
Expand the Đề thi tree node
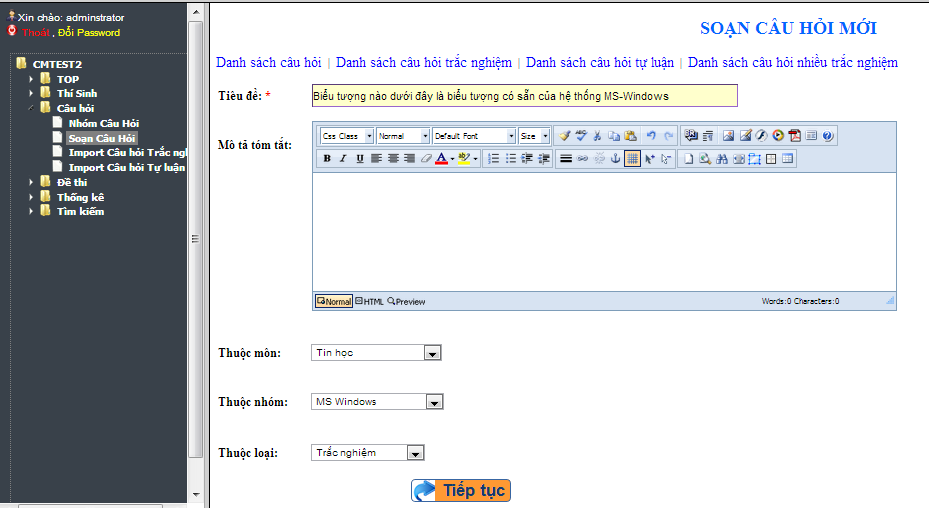(x=31, y=182)
